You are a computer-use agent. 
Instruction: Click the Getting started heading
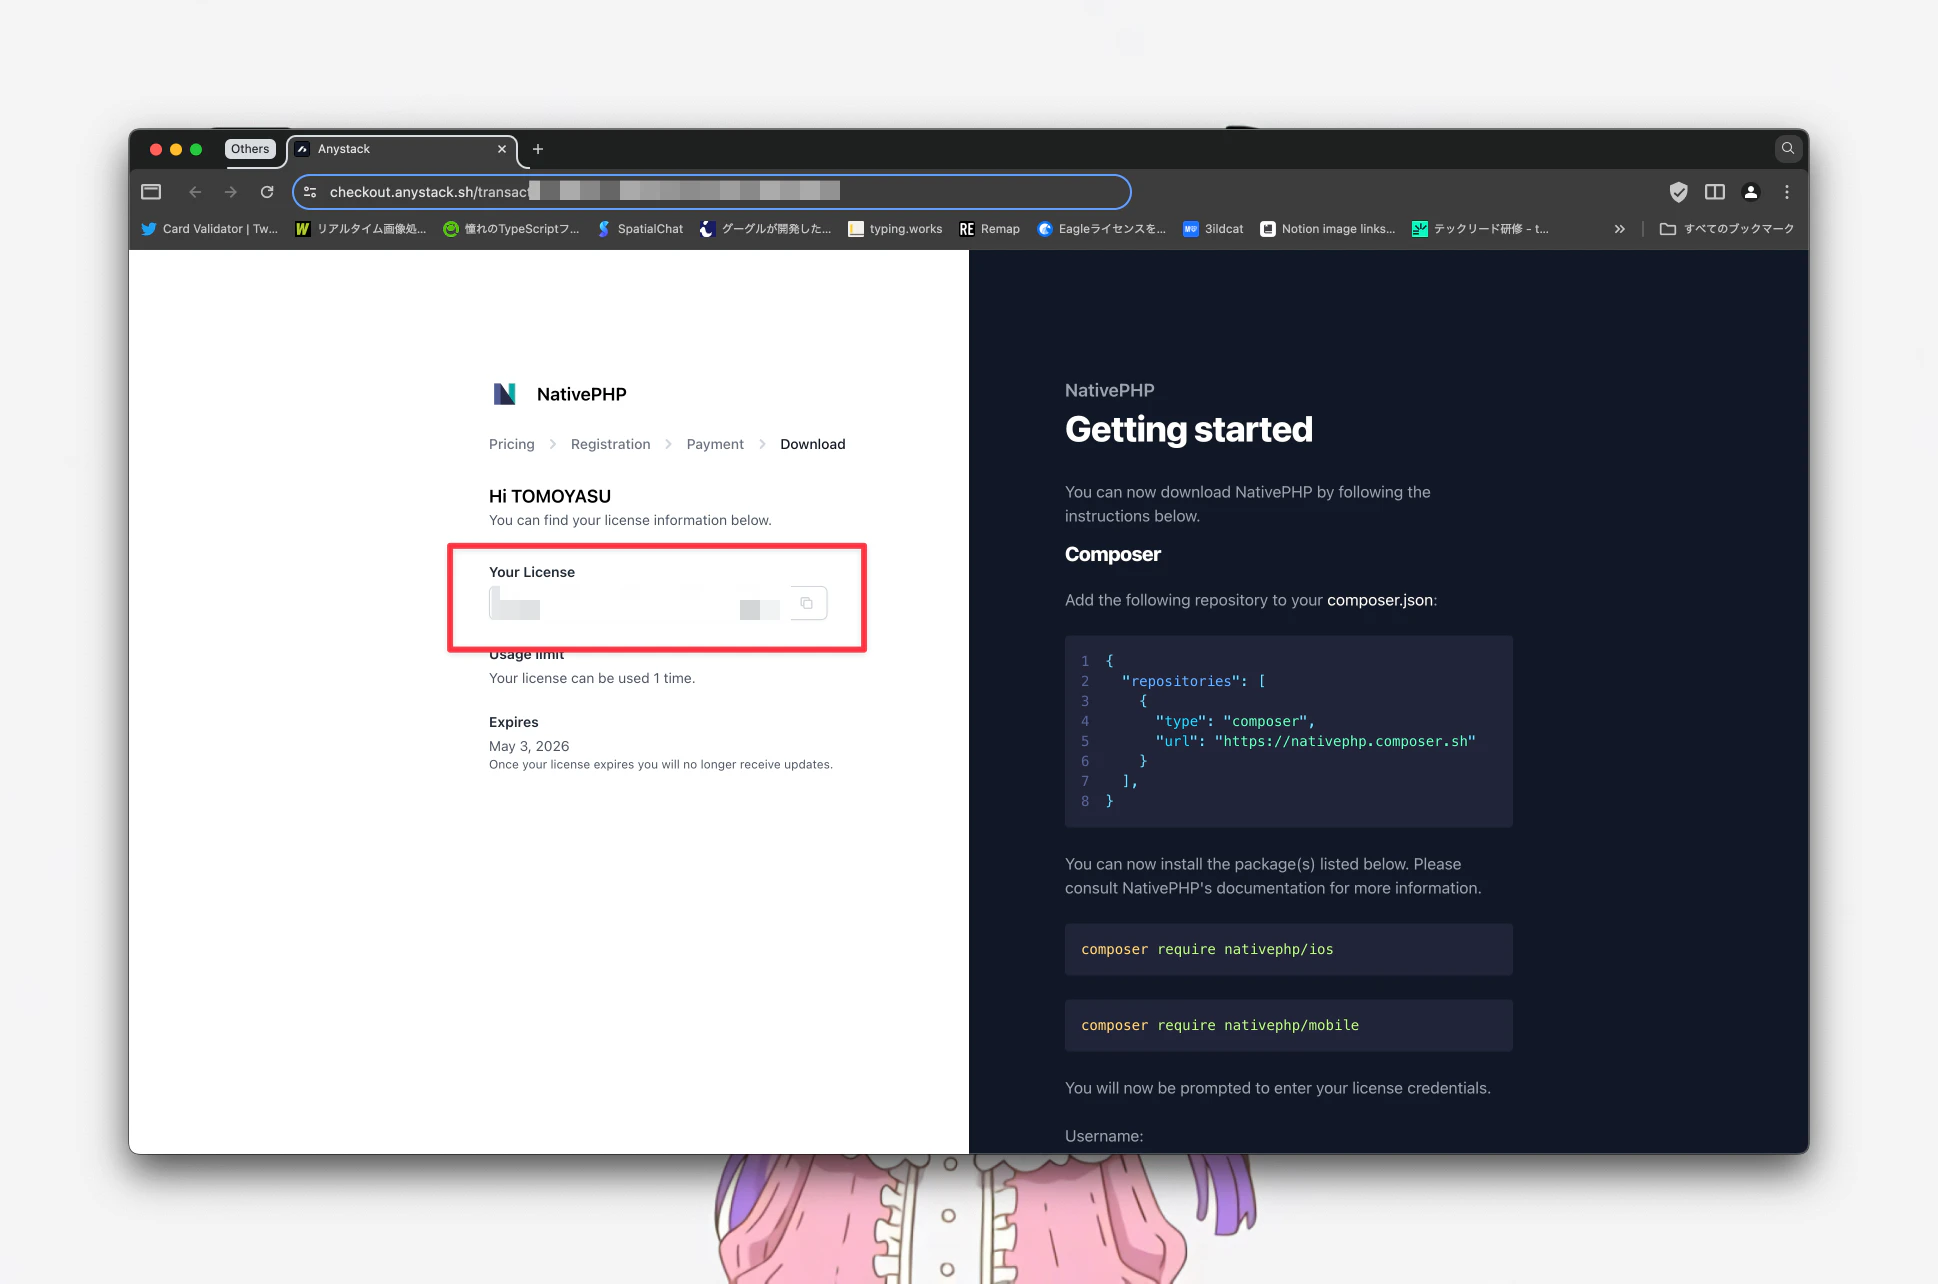[x=1188, y=429]
